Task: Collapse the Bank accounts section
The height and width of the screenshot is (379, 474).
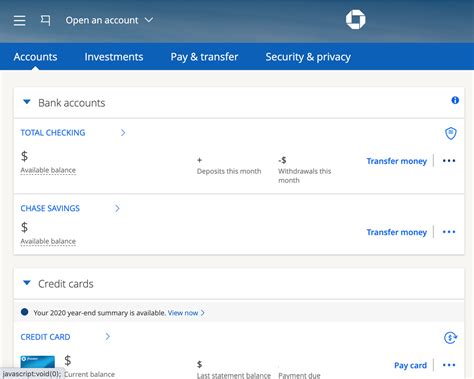Action: 27,102
